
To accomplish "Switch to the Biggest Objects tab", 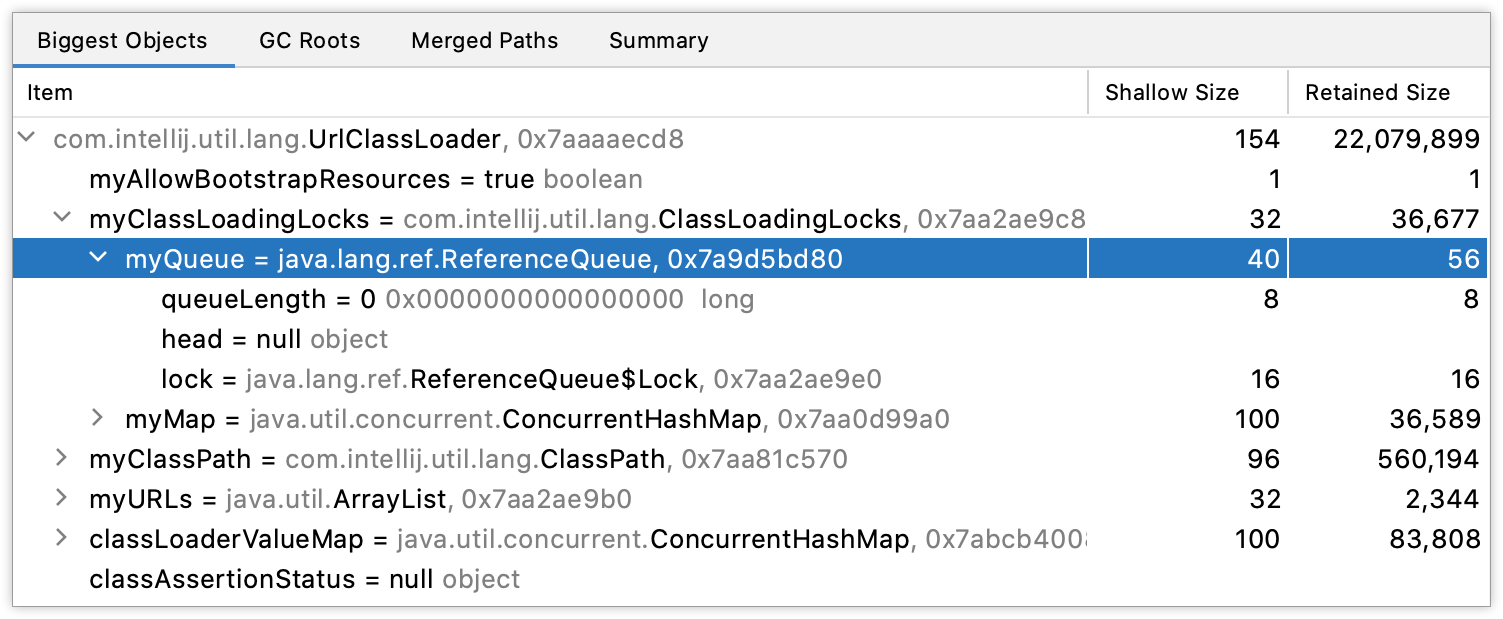I will click(121, 40).
